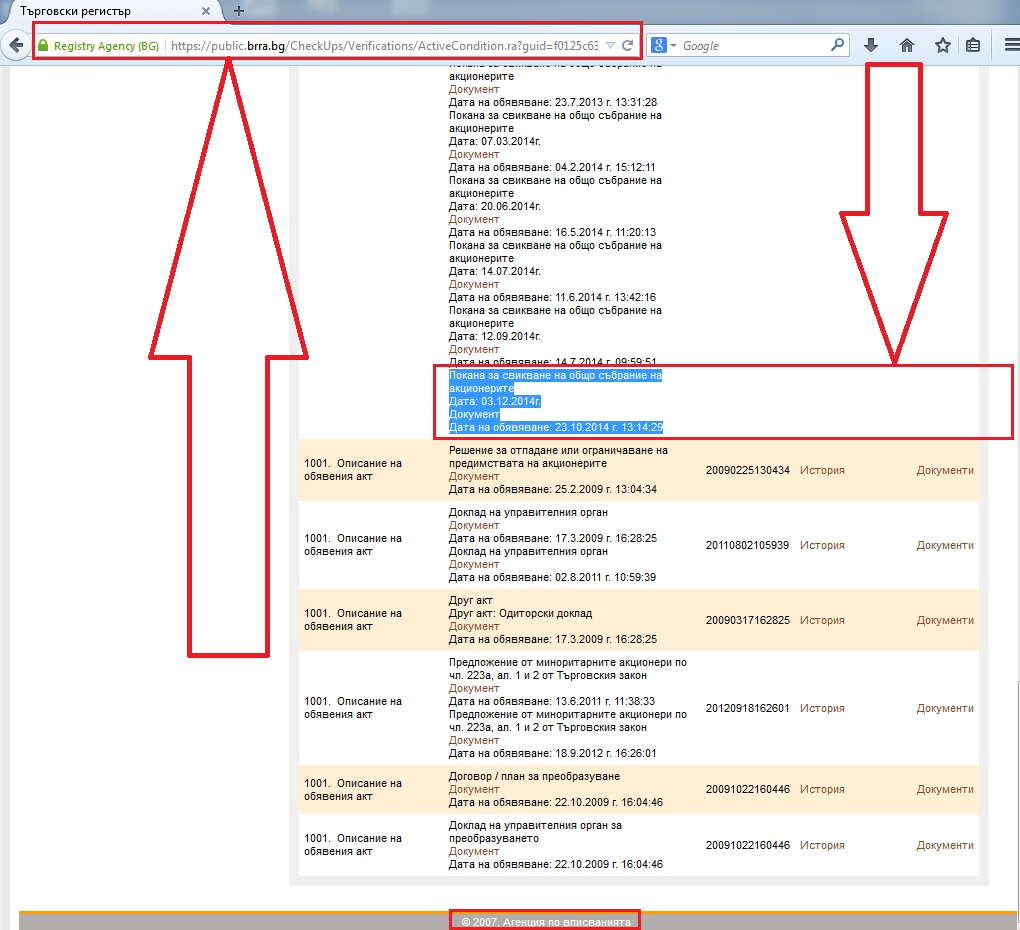Open Документ link under Друг акт: Одиторски доклад
This screenshot has height=930, width=1020.
[x=473, y=626]
